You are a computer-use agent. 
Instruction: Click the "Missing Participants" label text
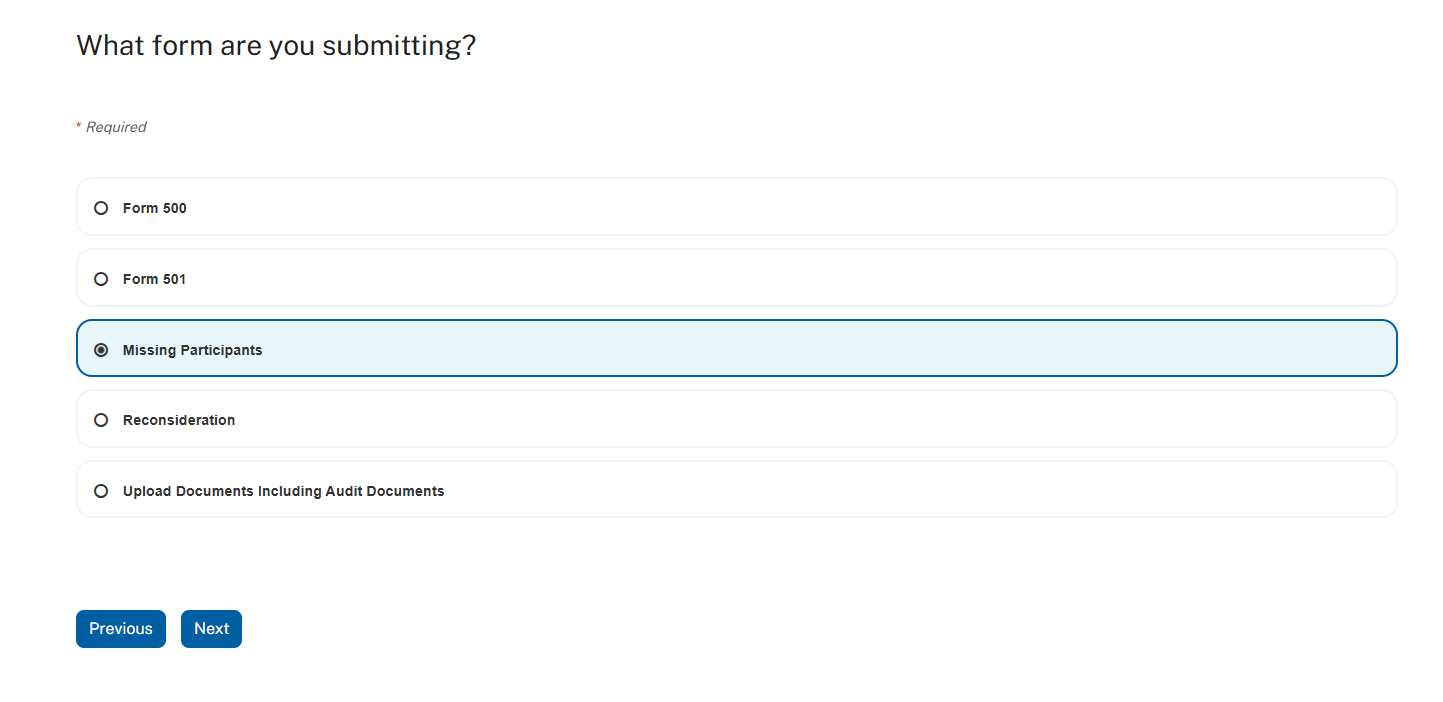(x=193, y=350)
